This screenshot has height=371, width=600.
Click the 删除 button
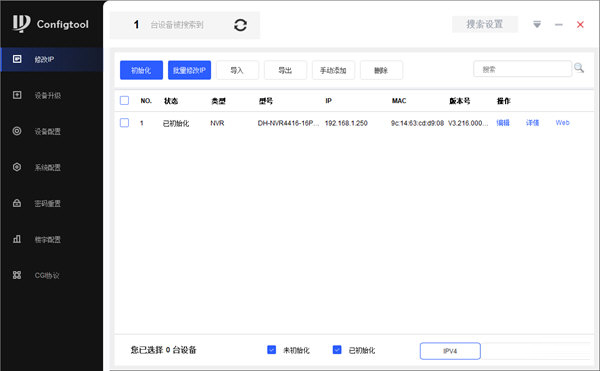[x=381, y=70]
